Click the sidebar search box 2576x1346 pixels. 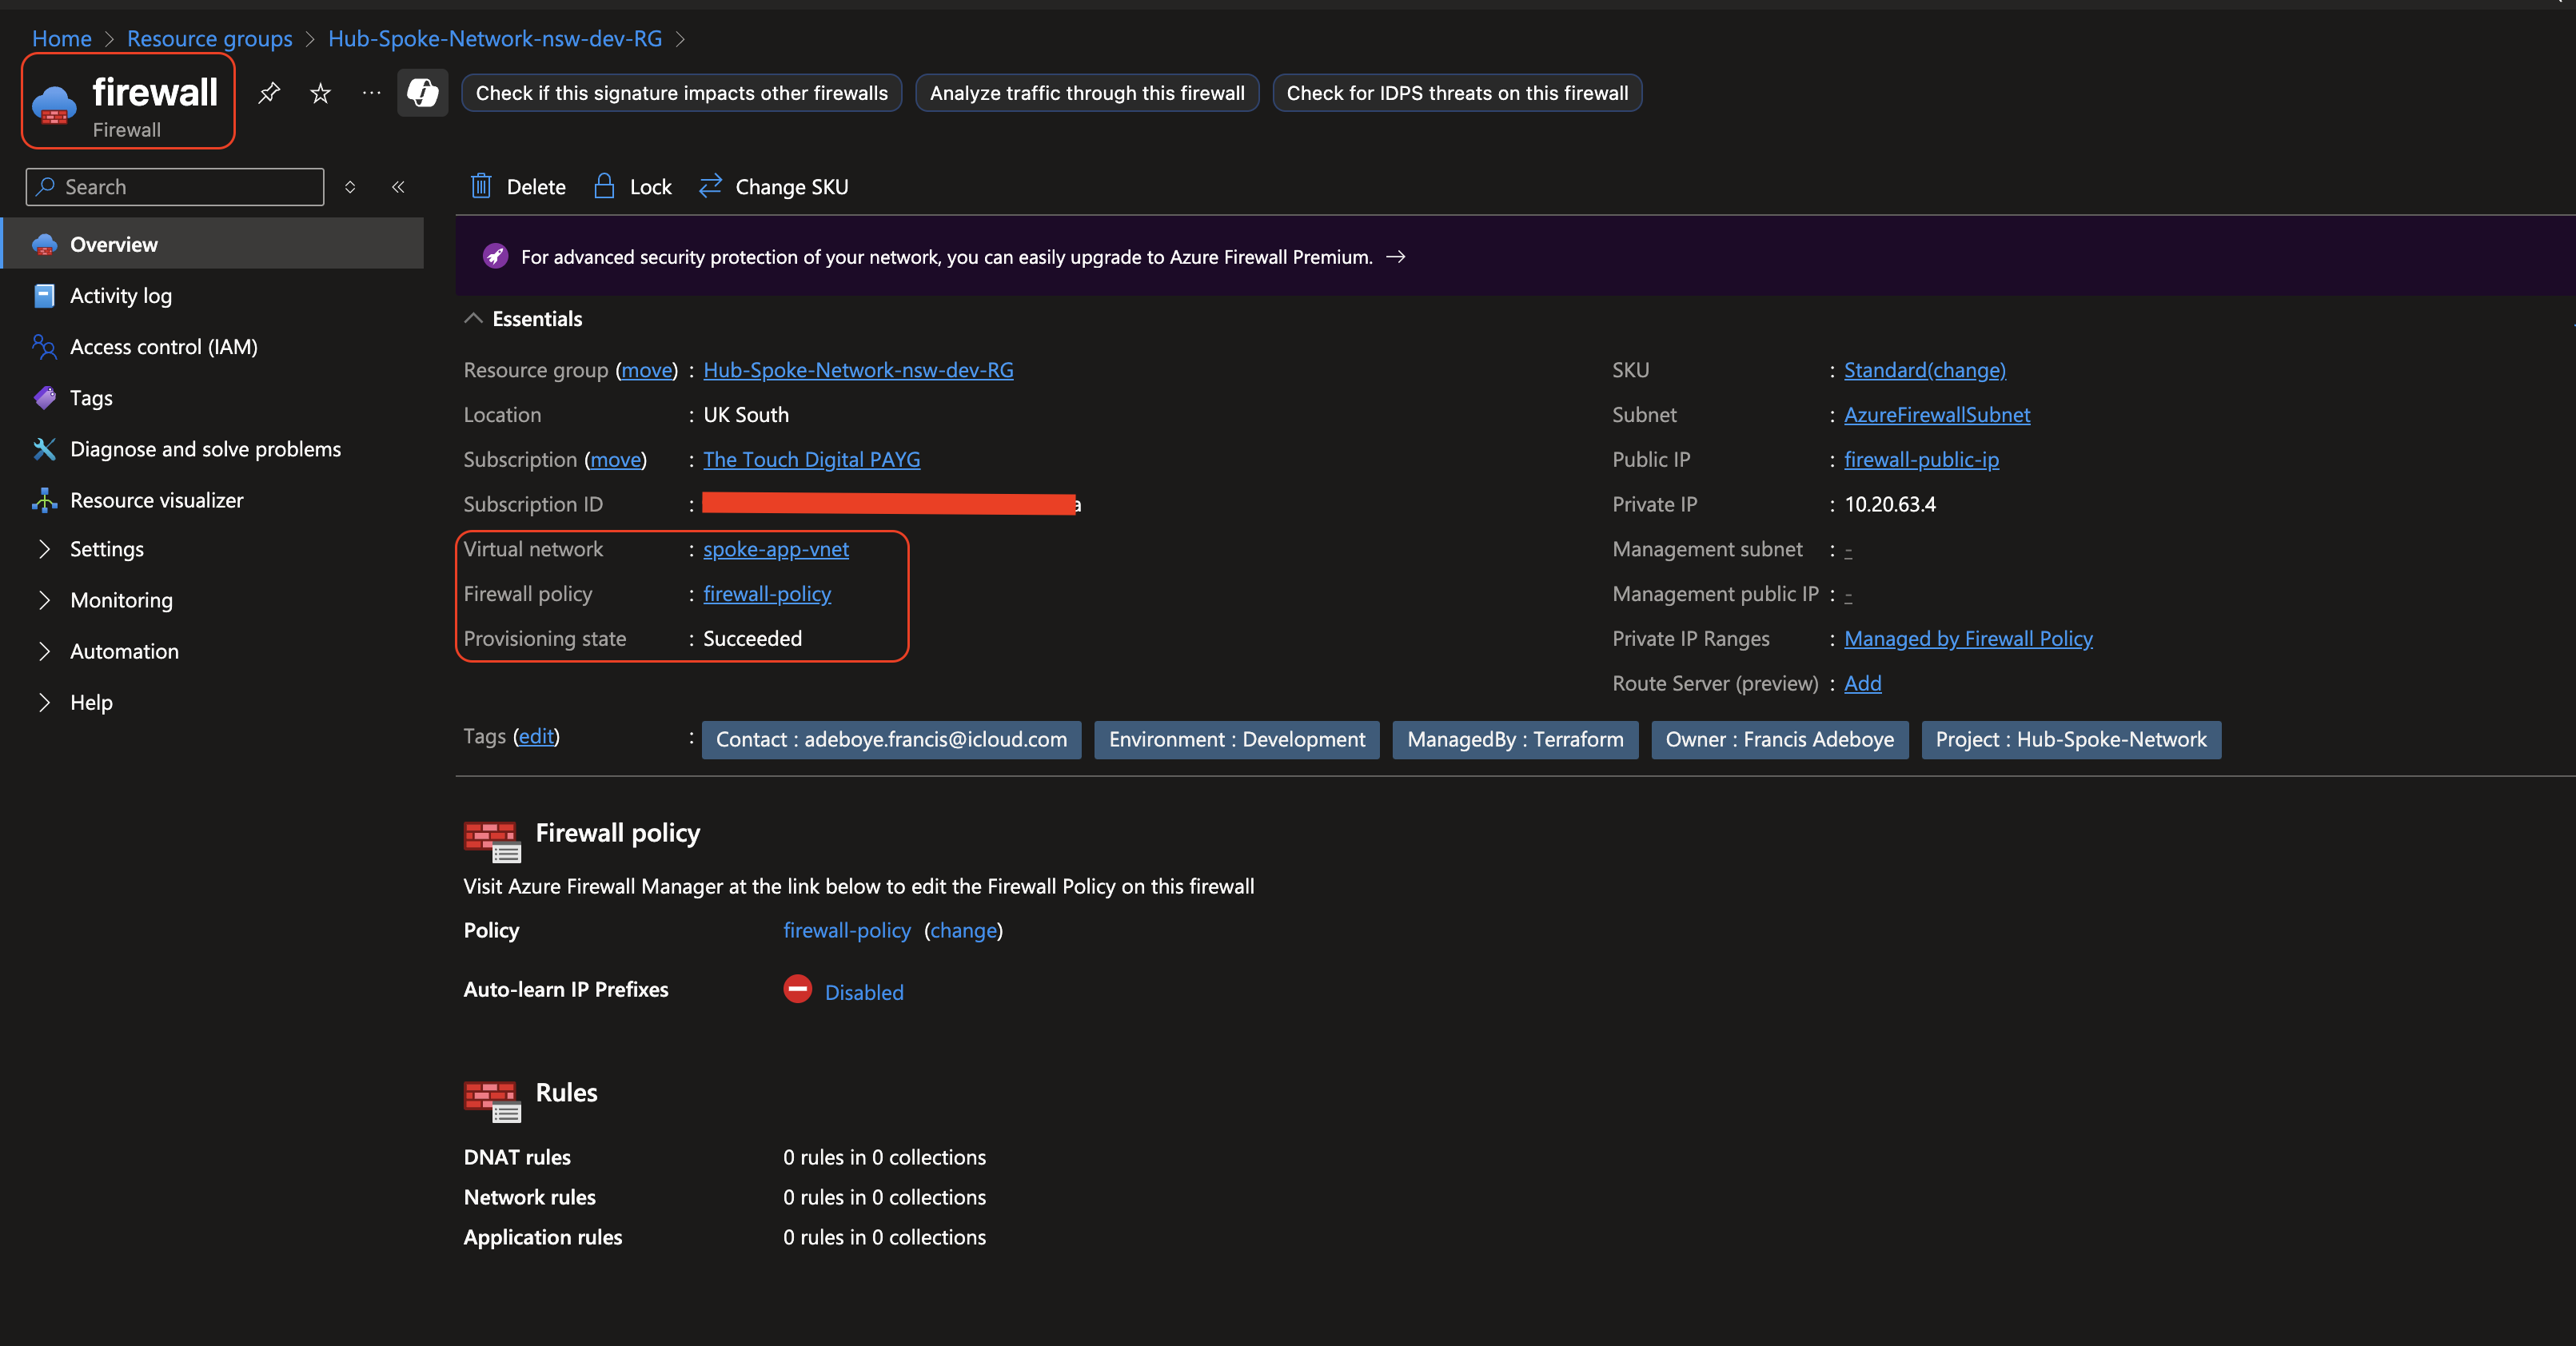click(x=173, y=186)
